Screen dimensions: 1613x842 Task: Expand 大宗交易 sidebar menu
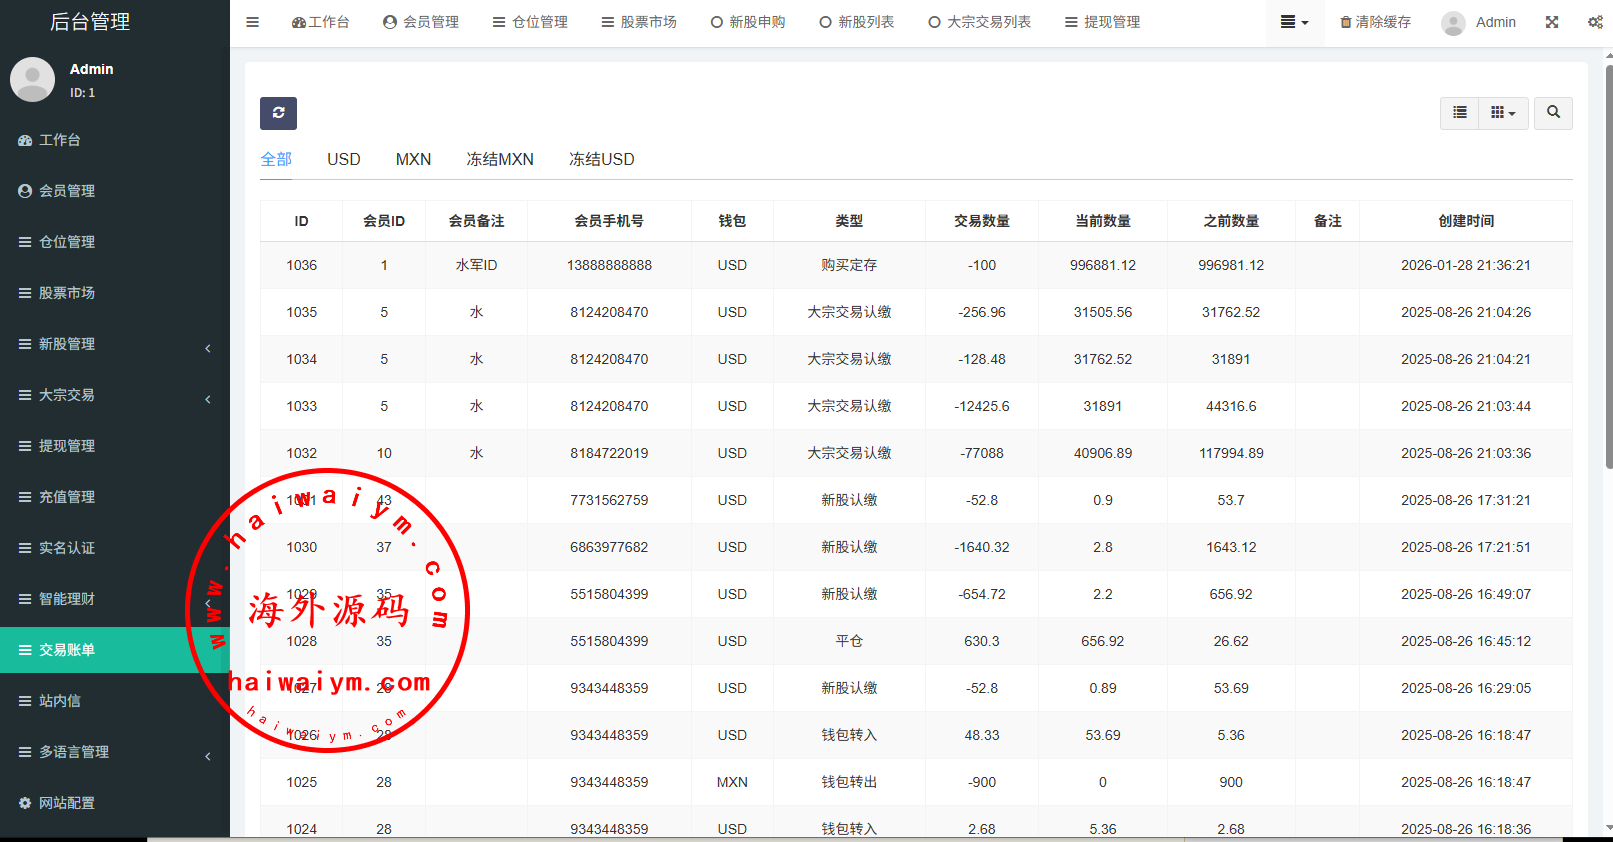coord(115,395)
